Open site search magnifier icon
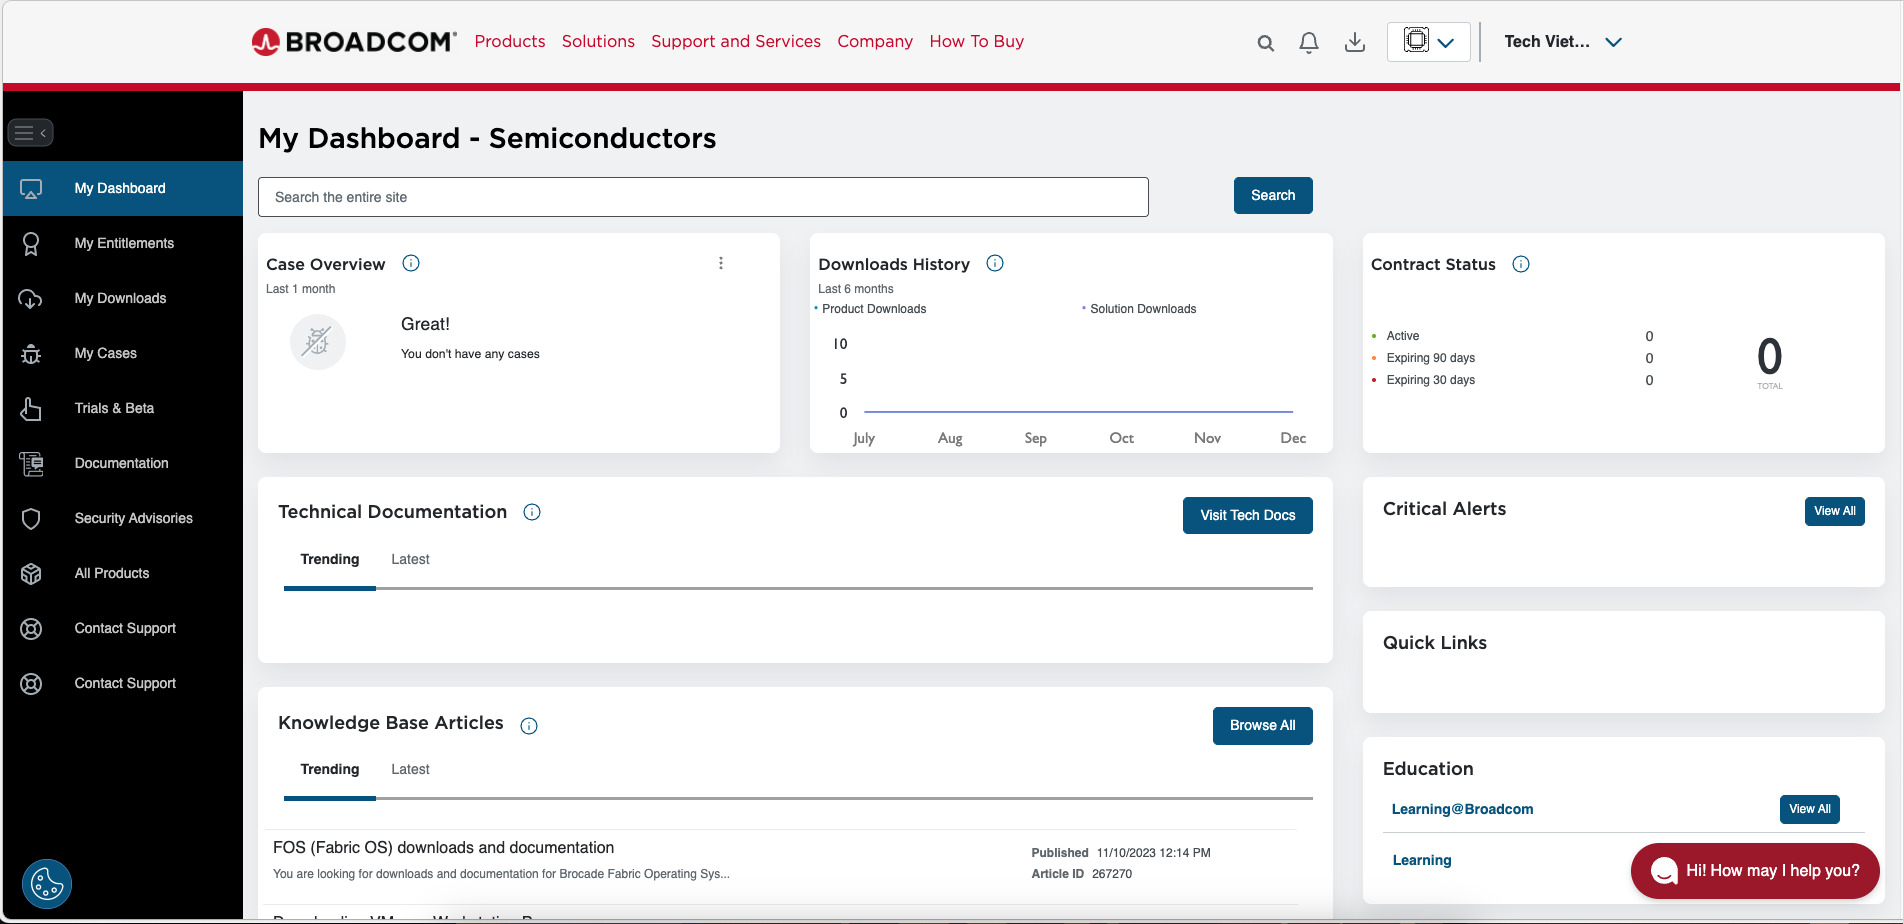 point(1266,43)
